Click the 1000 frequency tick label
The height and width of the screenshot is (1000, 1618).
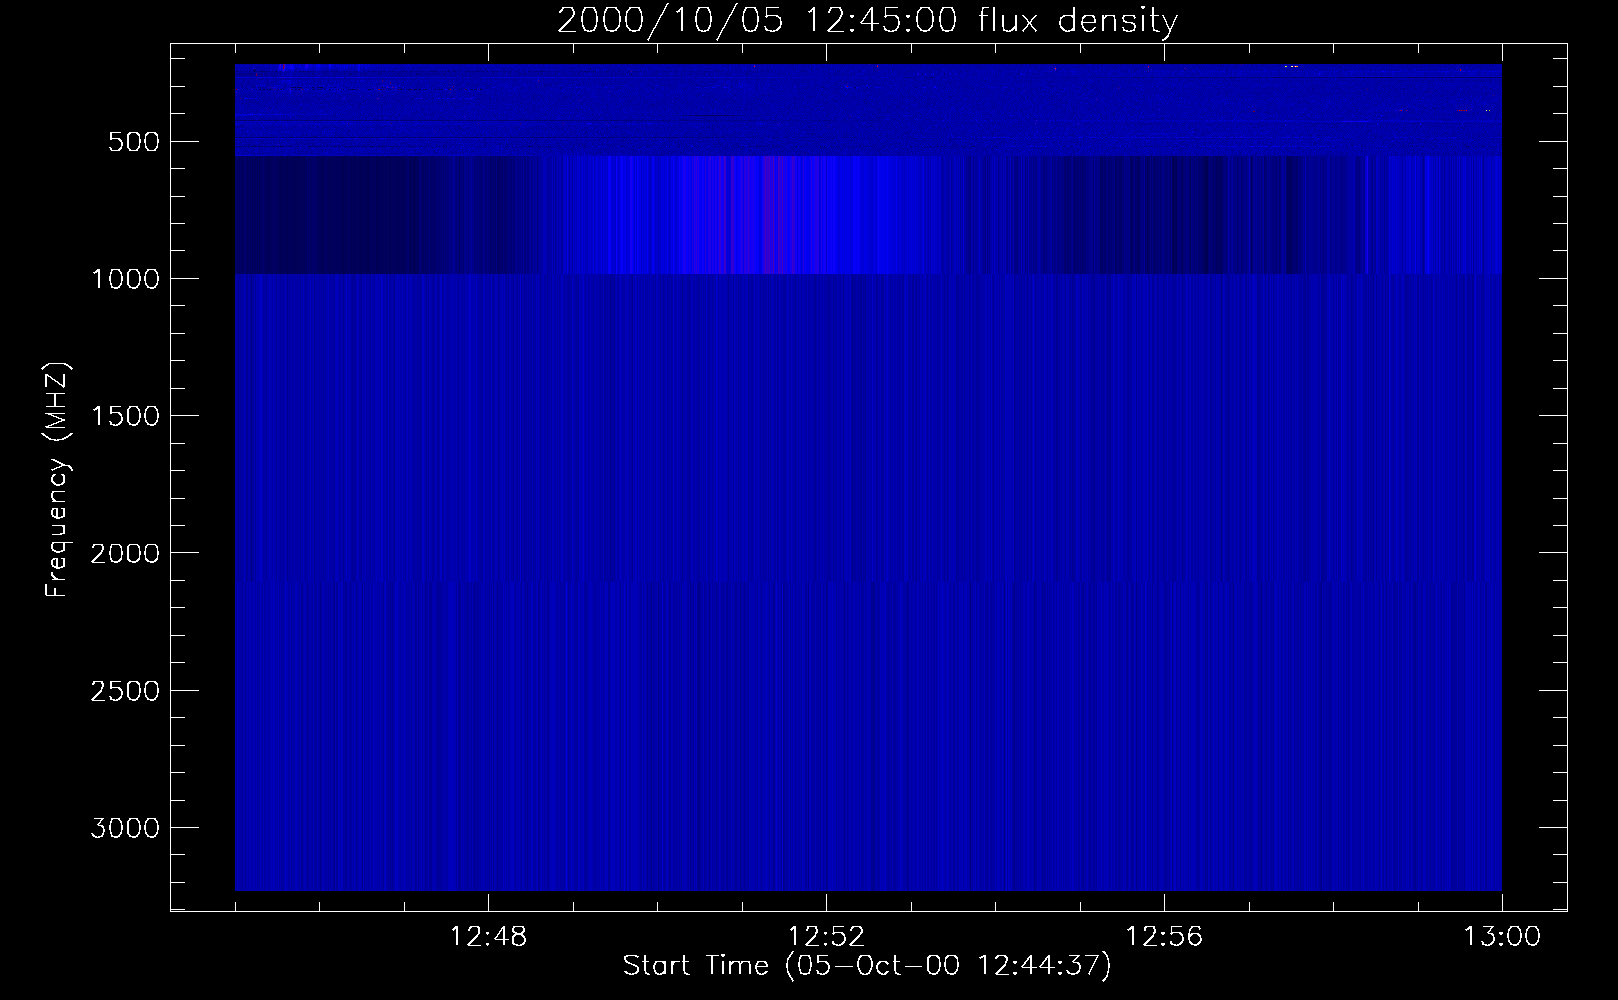(125, 279)
